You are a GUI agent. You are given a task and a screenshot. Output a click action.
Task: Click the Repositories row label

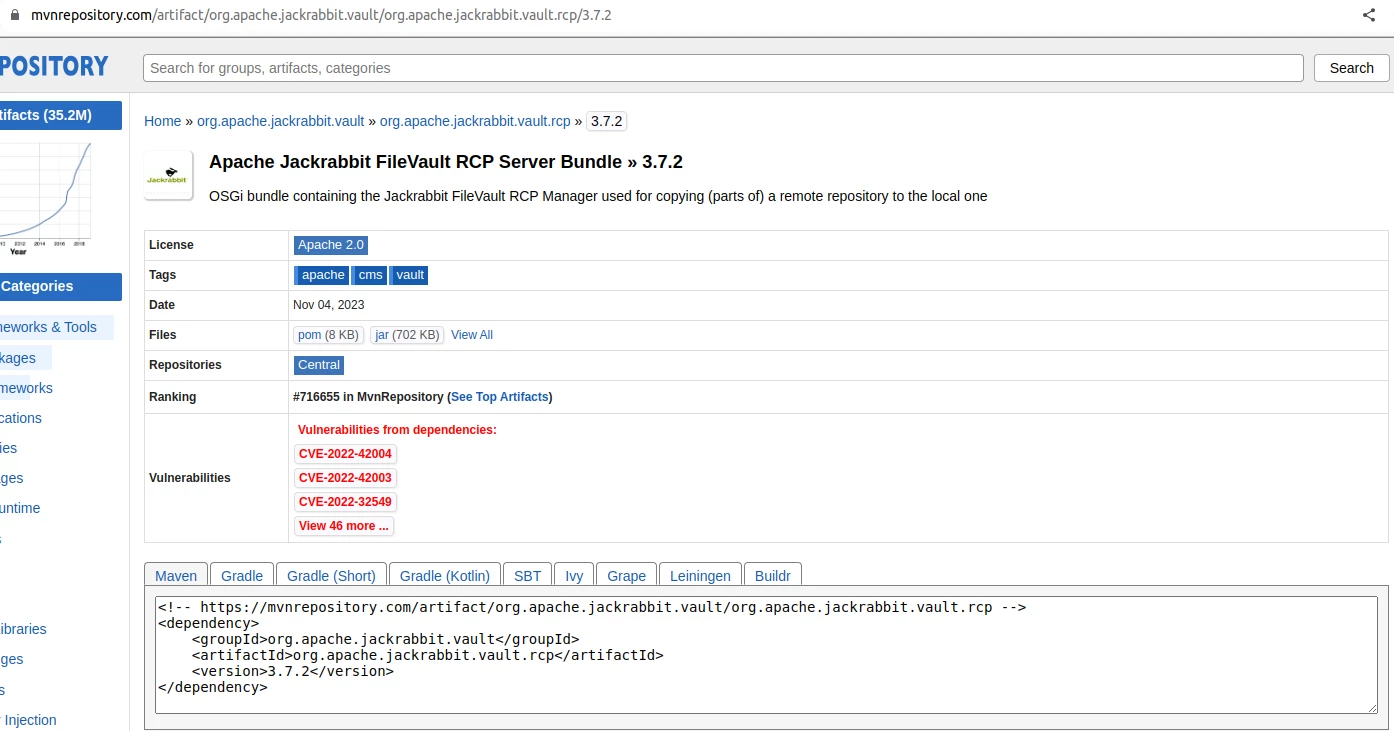(x=185, y=365)
